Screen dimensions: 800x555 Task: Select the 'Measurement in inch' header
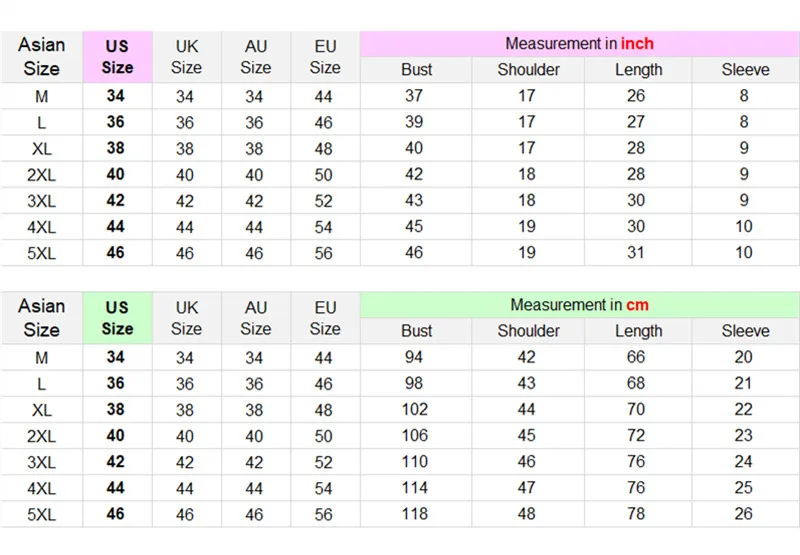[x=579, y=44]
